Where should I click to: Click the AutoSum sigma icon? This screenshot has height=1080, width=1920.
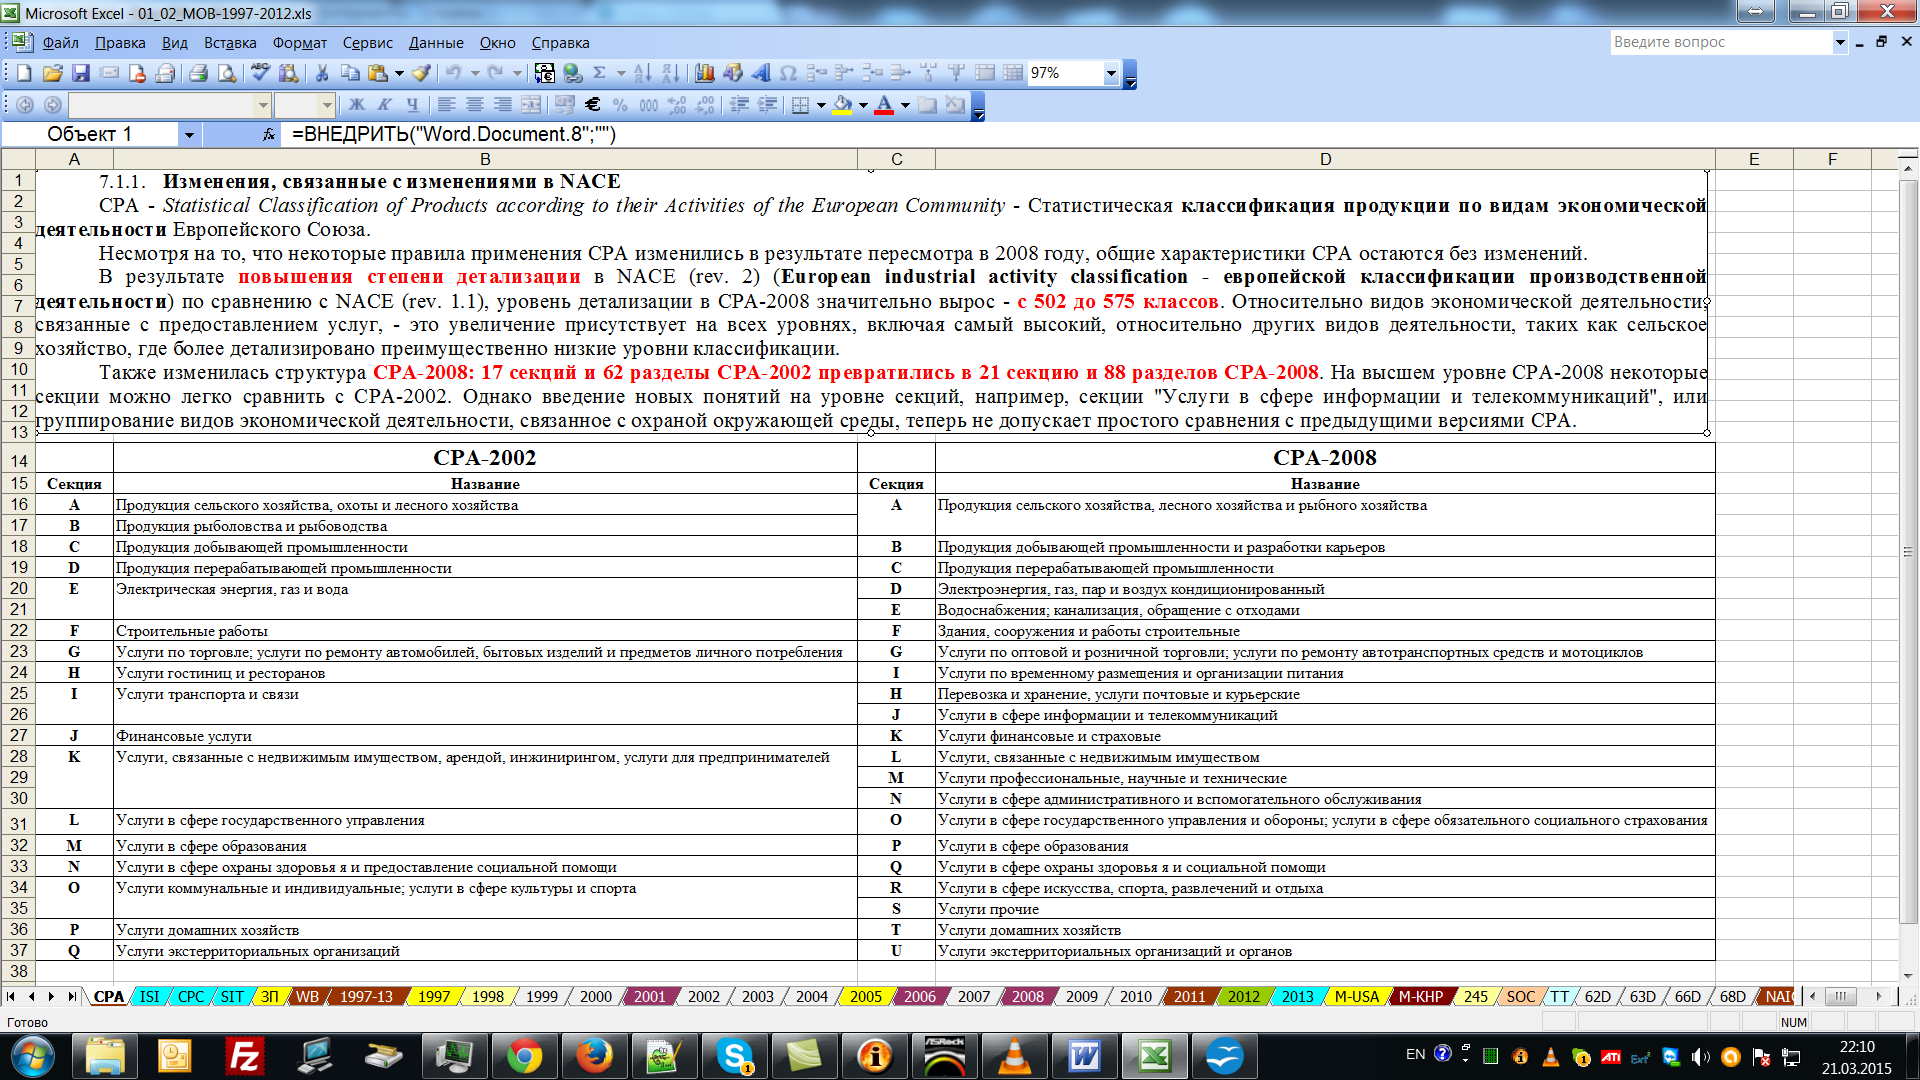tap(599, 73)
